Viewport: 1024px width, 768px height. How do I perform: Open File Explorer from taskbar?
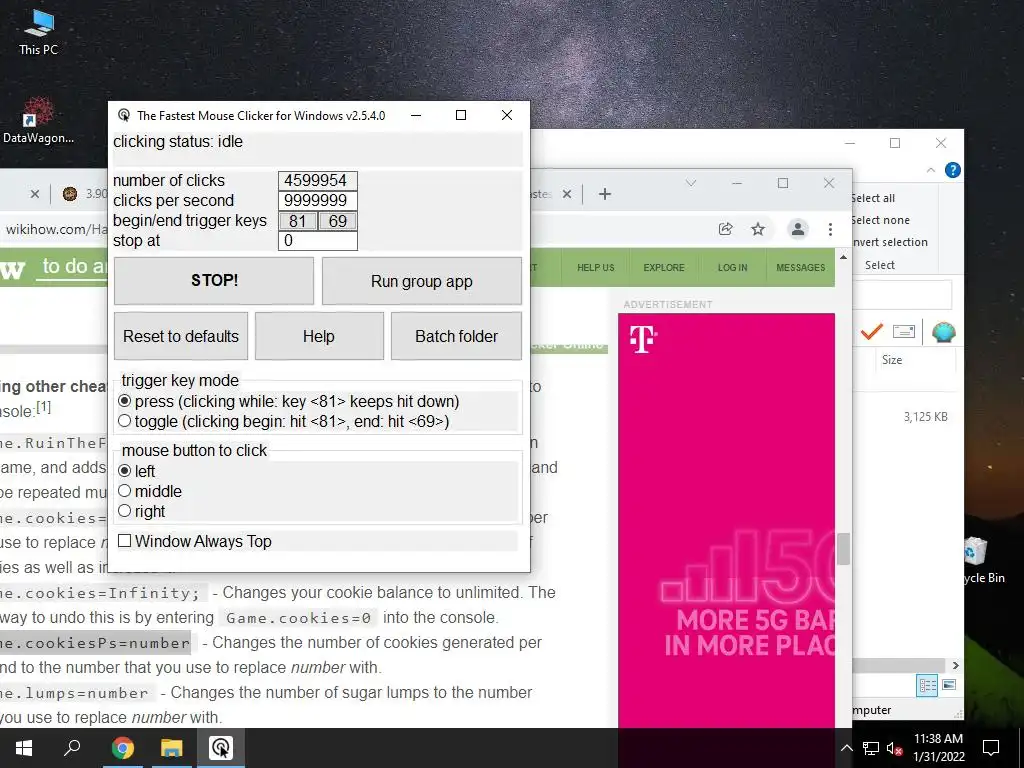coord(171,748)
